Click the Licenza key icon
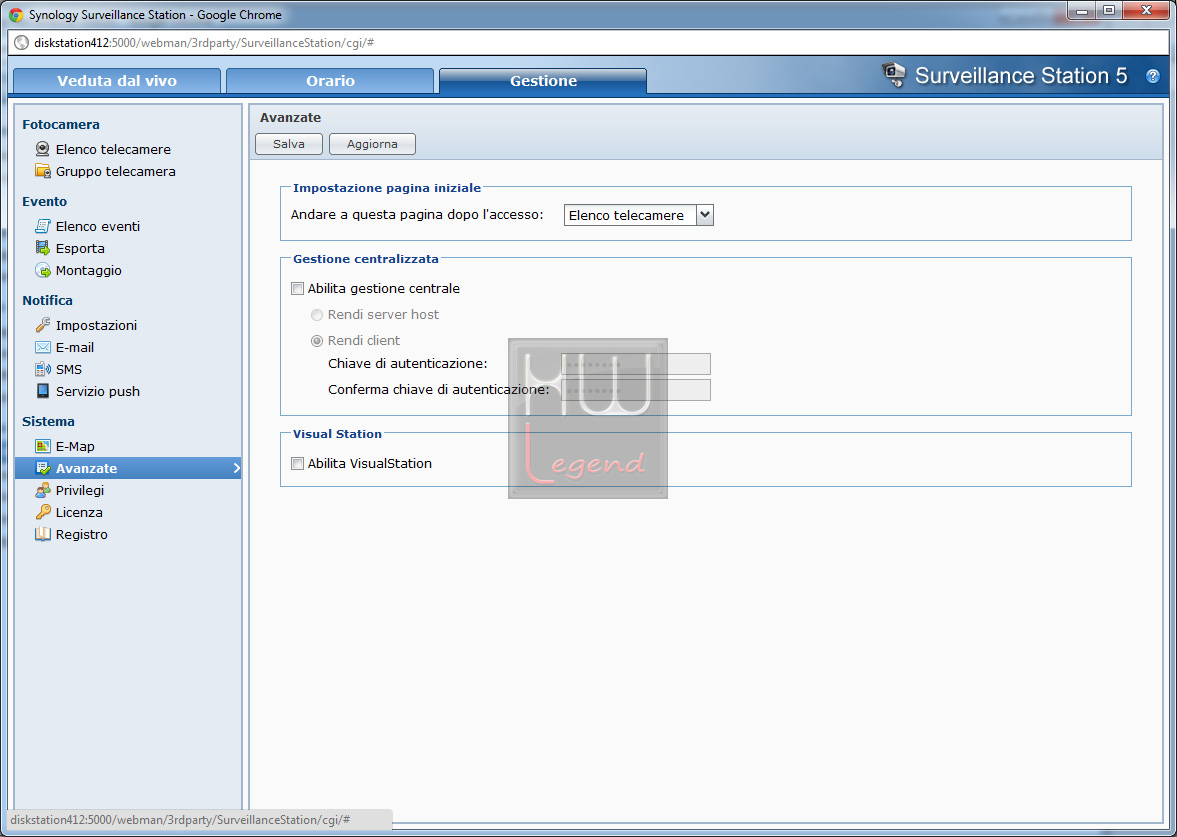The width and height of the screenshot is (1177, 837). point(43,512)
